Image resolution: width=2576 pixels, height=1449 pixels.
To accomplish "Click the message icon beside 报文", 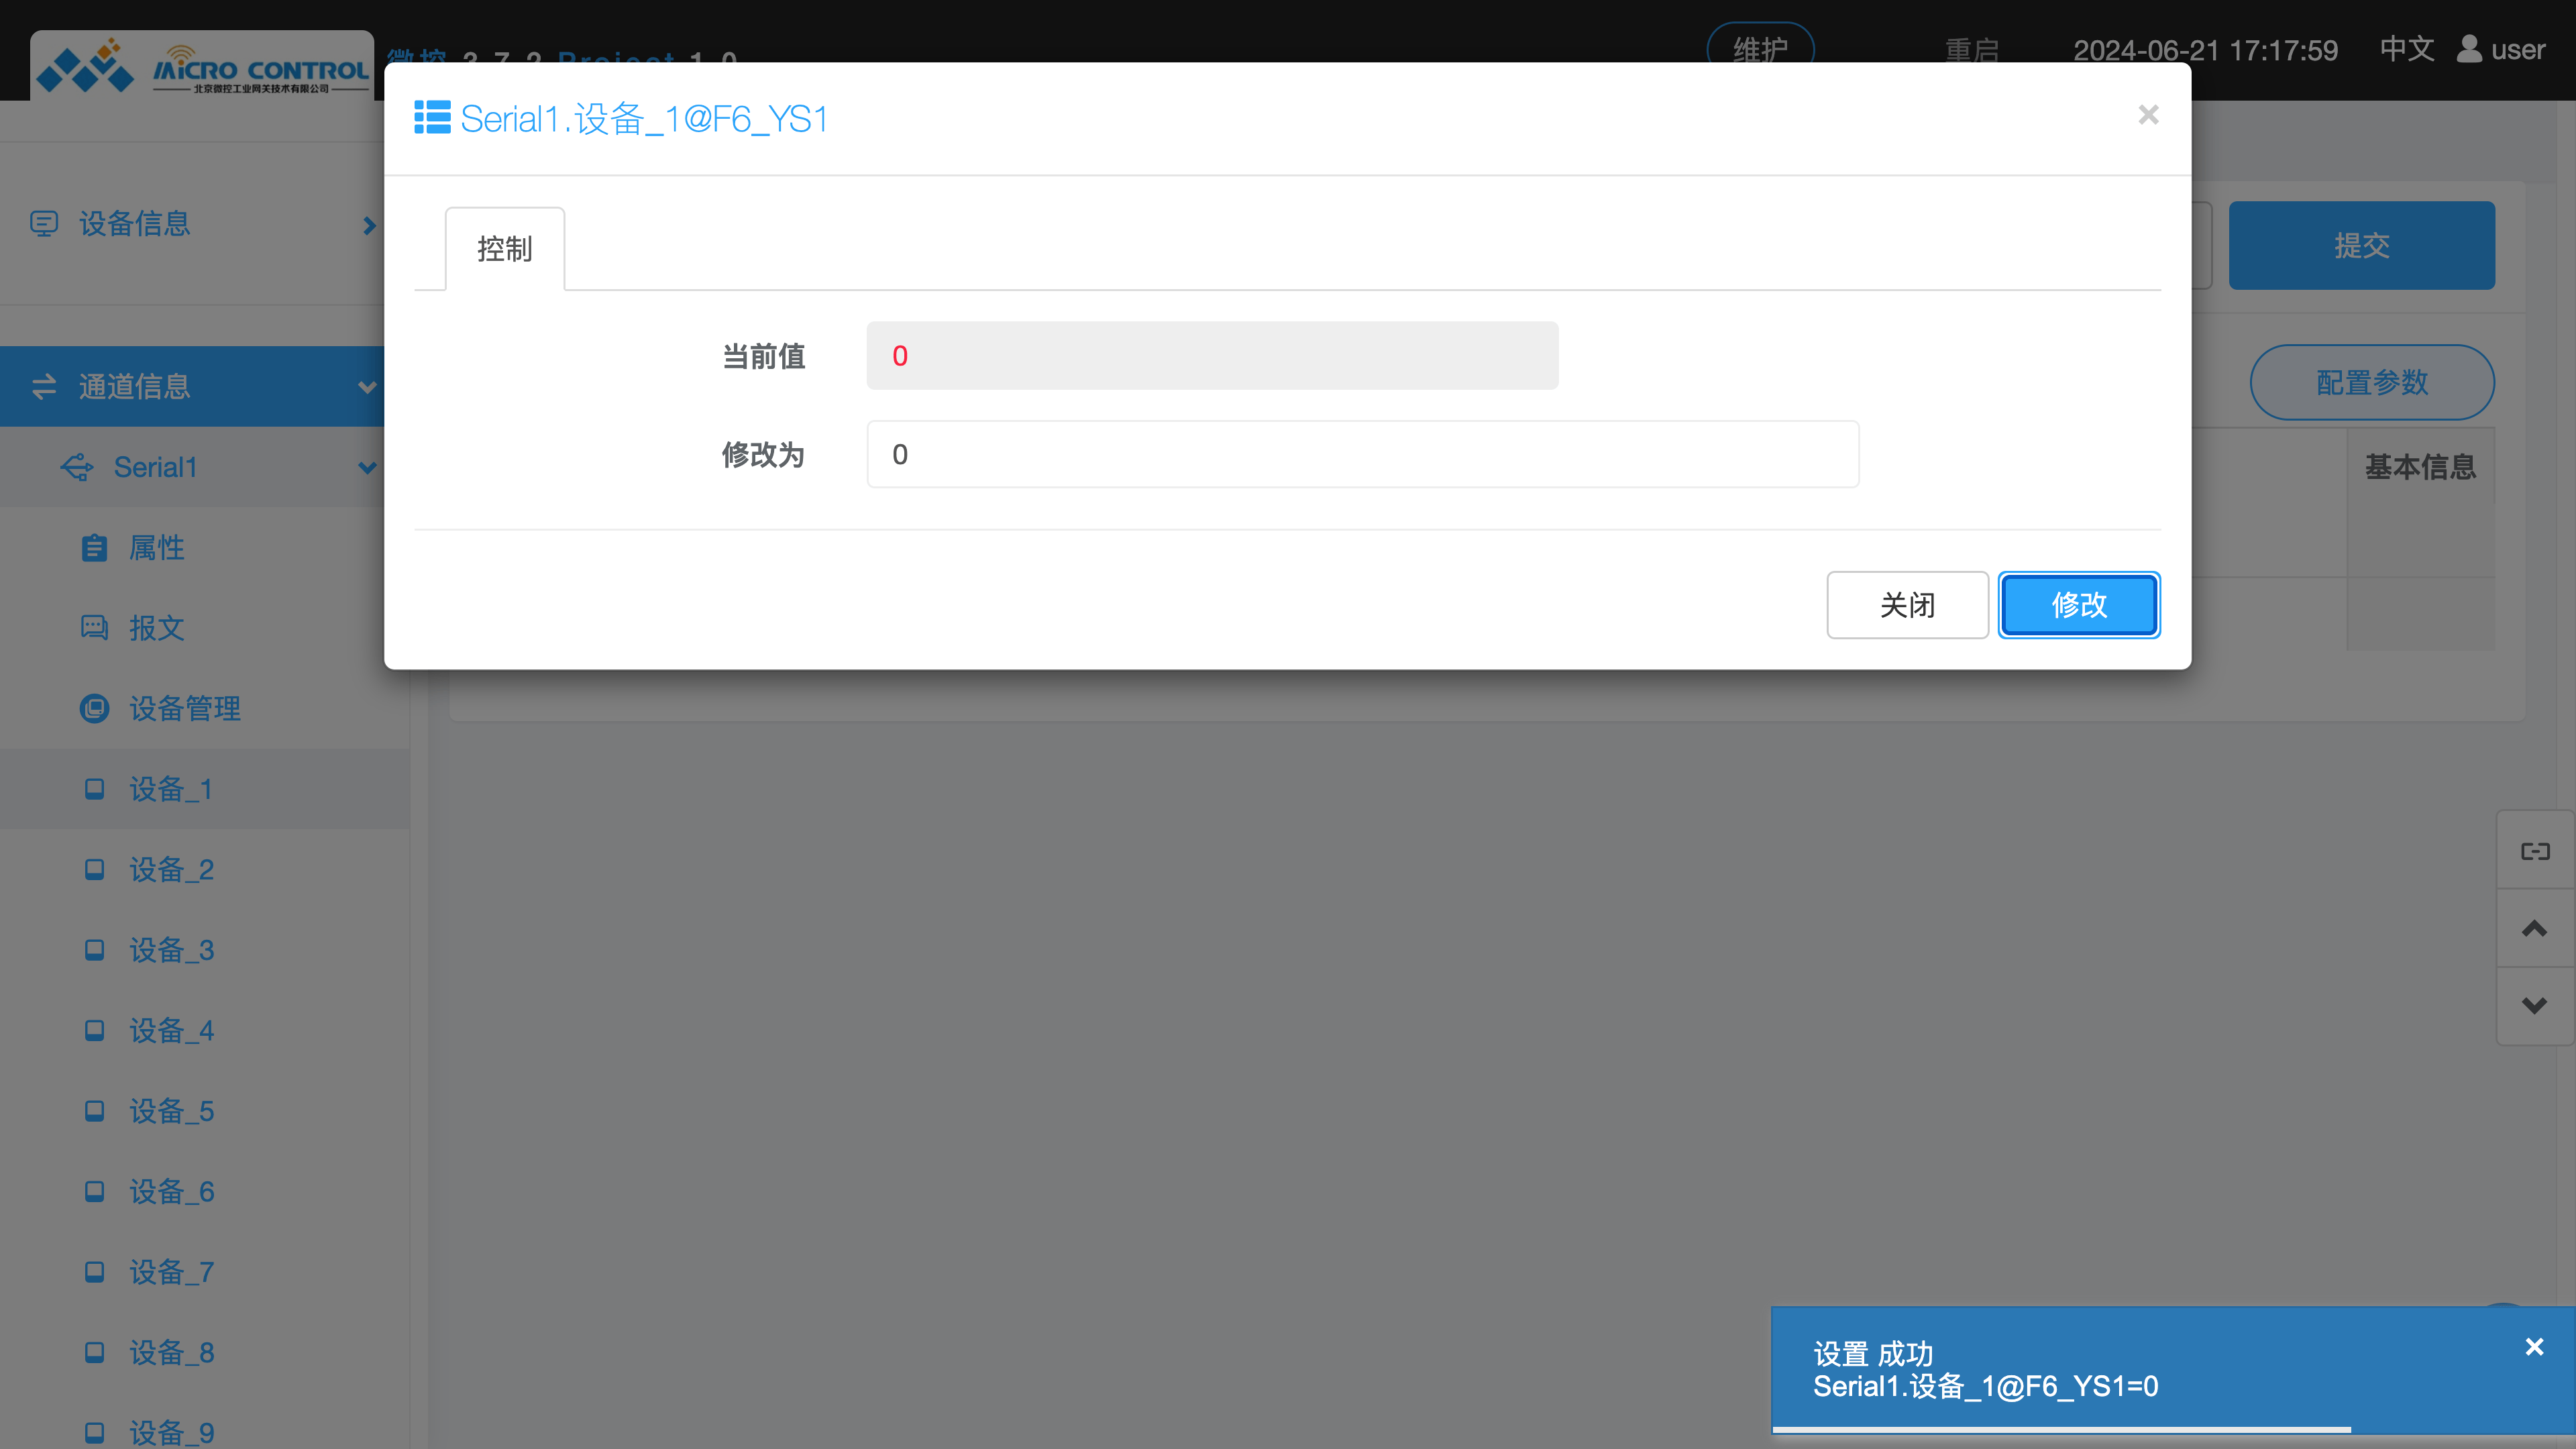I will [x=94, y=628].
